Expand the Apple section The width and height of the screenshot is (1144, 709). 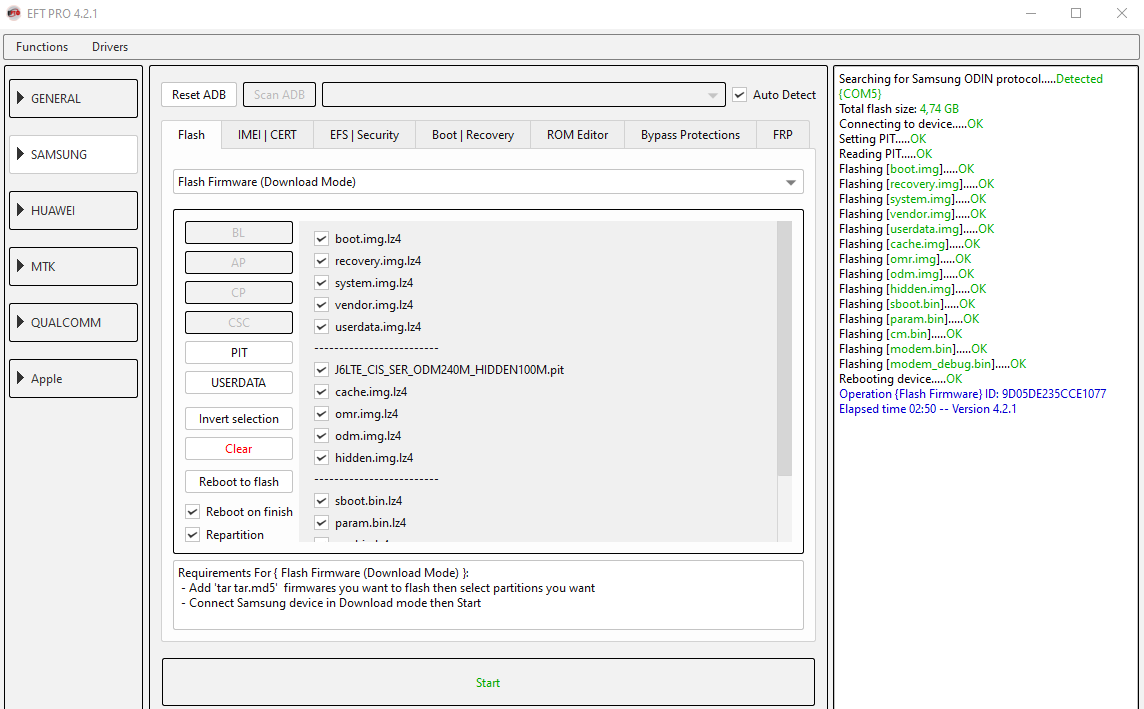tap(73, 379)
